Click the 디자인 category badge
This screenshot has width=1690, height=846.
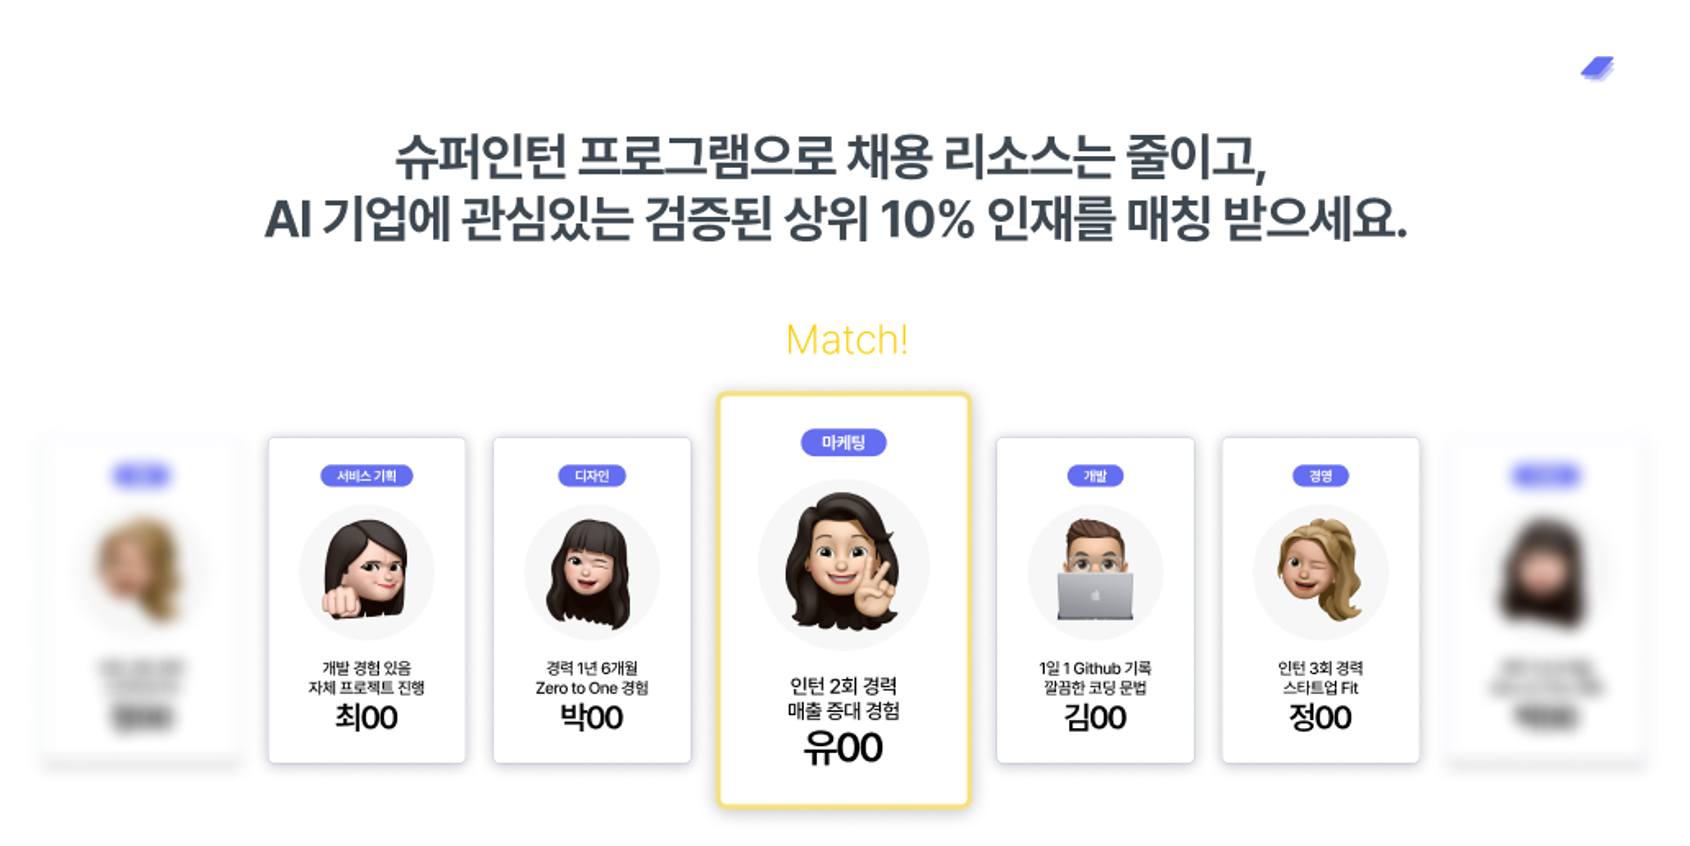[x=592, y=476]
